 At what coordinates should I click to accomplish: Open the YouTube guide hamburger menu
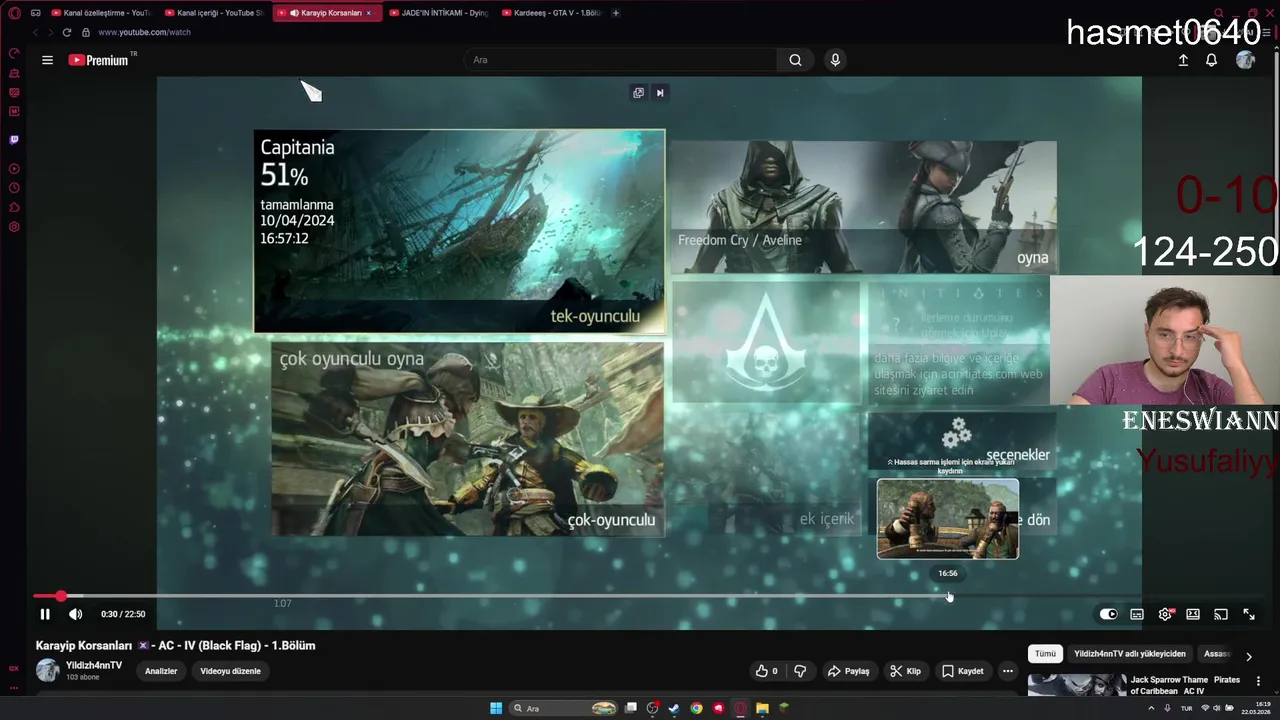[47, 60]
